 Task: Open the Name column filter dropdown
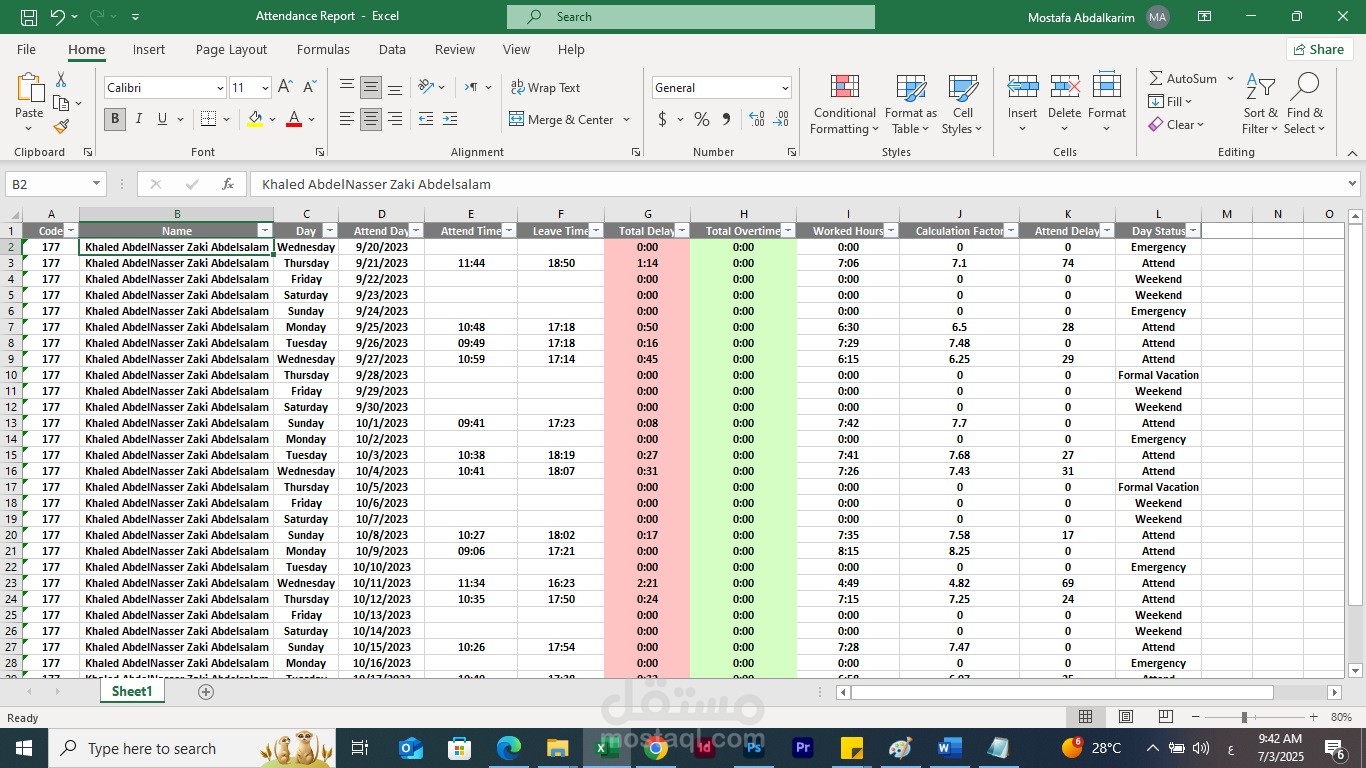tap(265, 231)
